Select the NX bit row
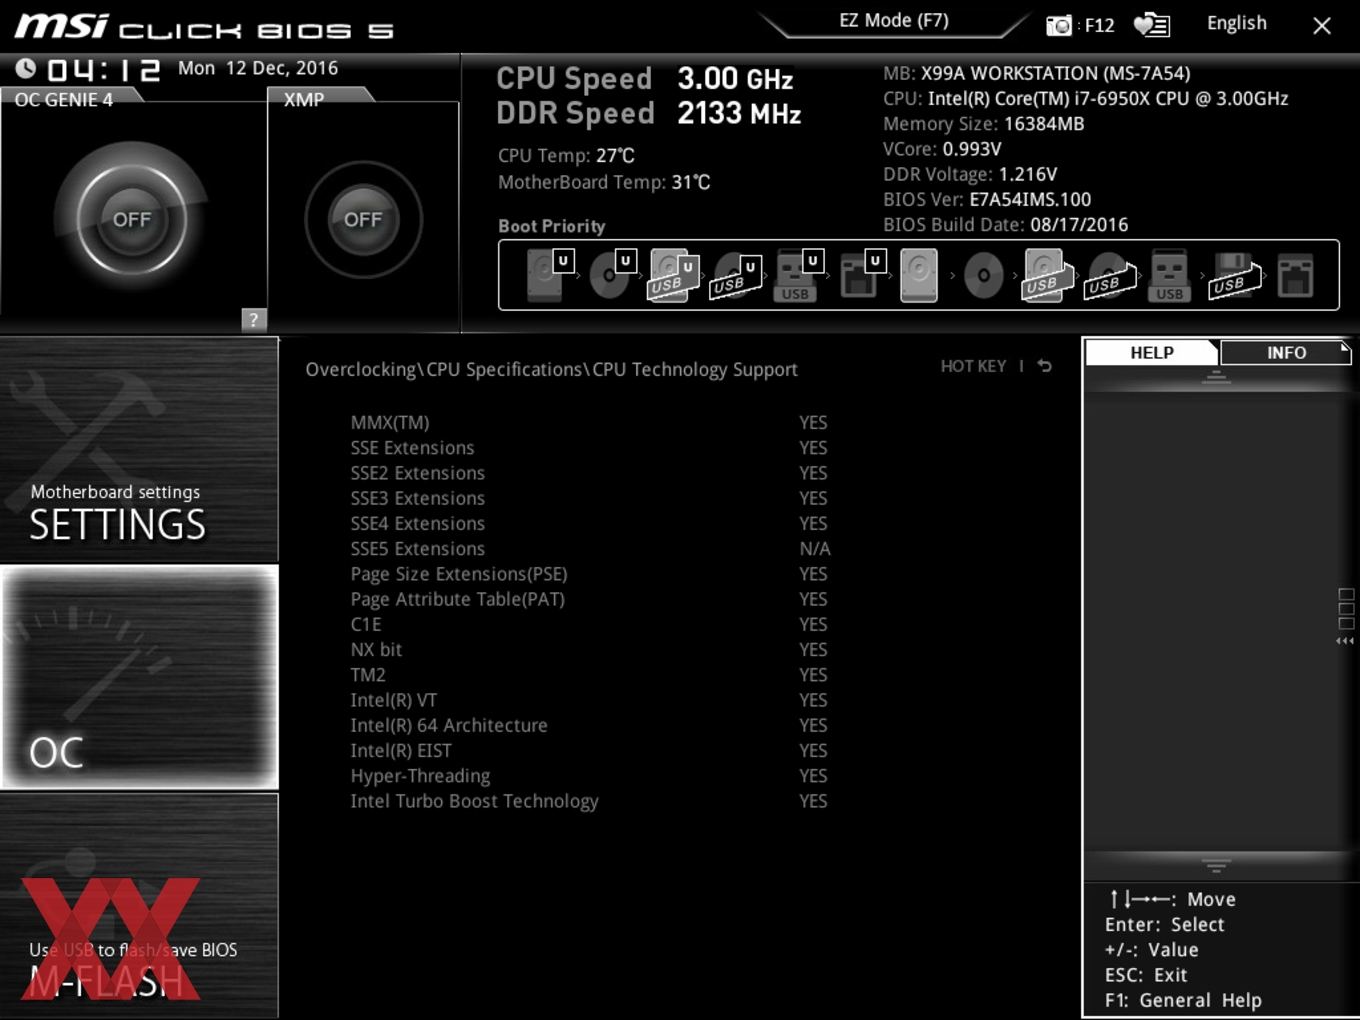Image resolution: width=1360 pixels, height=1020 pixels. coord(590,649)
